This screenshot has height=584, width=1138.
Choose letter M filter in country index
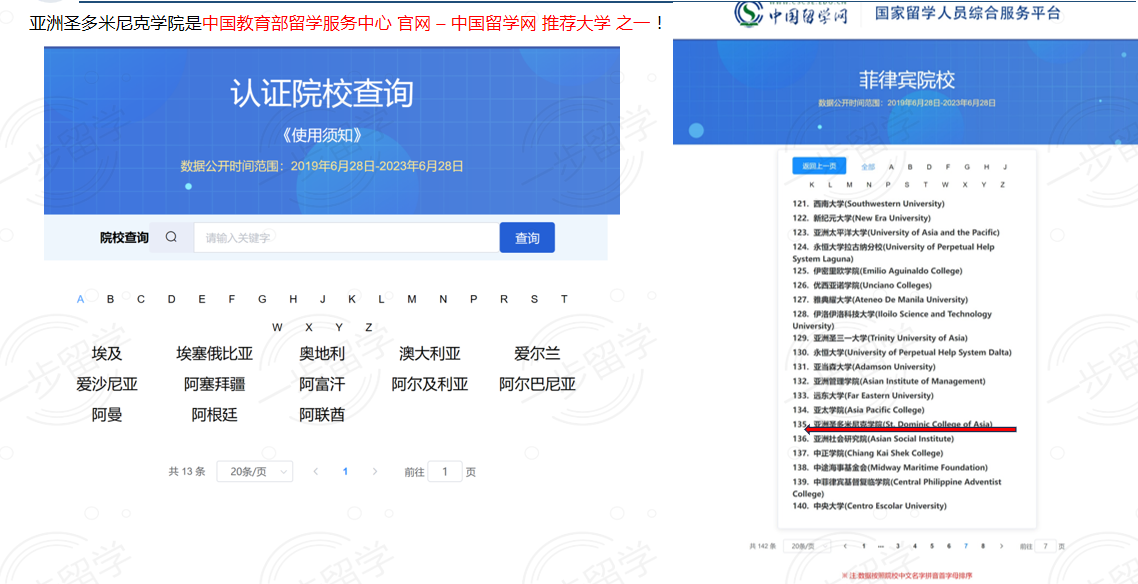click(412, 299)
